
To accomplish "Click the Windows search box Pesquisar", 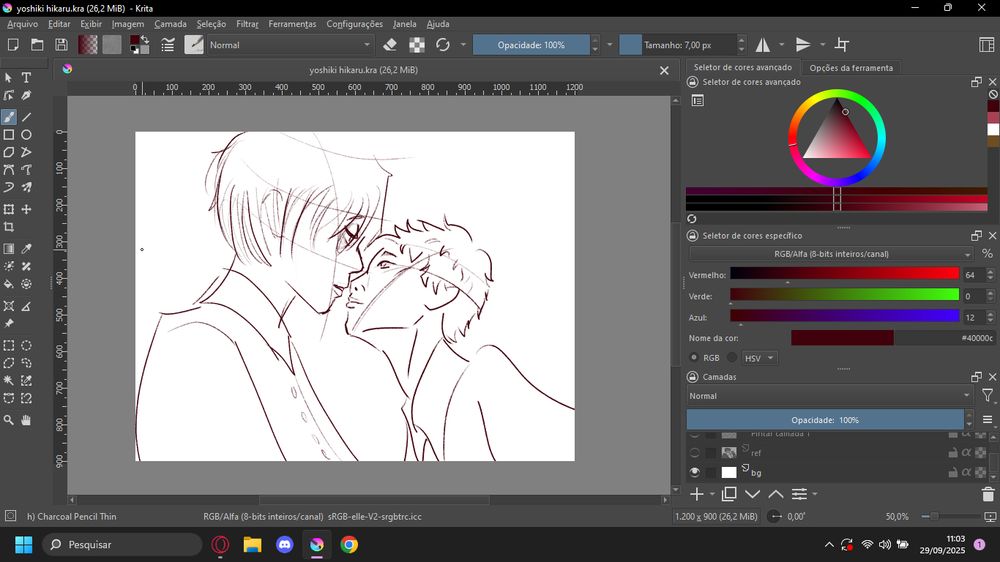I will [122, 545].
